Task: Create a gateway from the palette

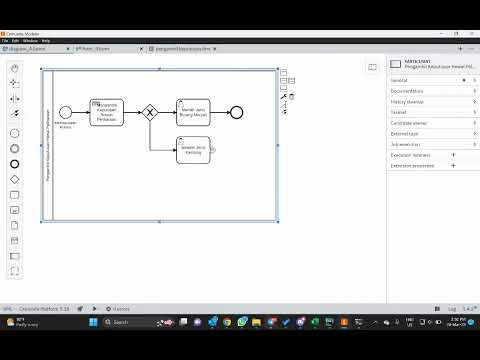Action: [x=14, y=179]
